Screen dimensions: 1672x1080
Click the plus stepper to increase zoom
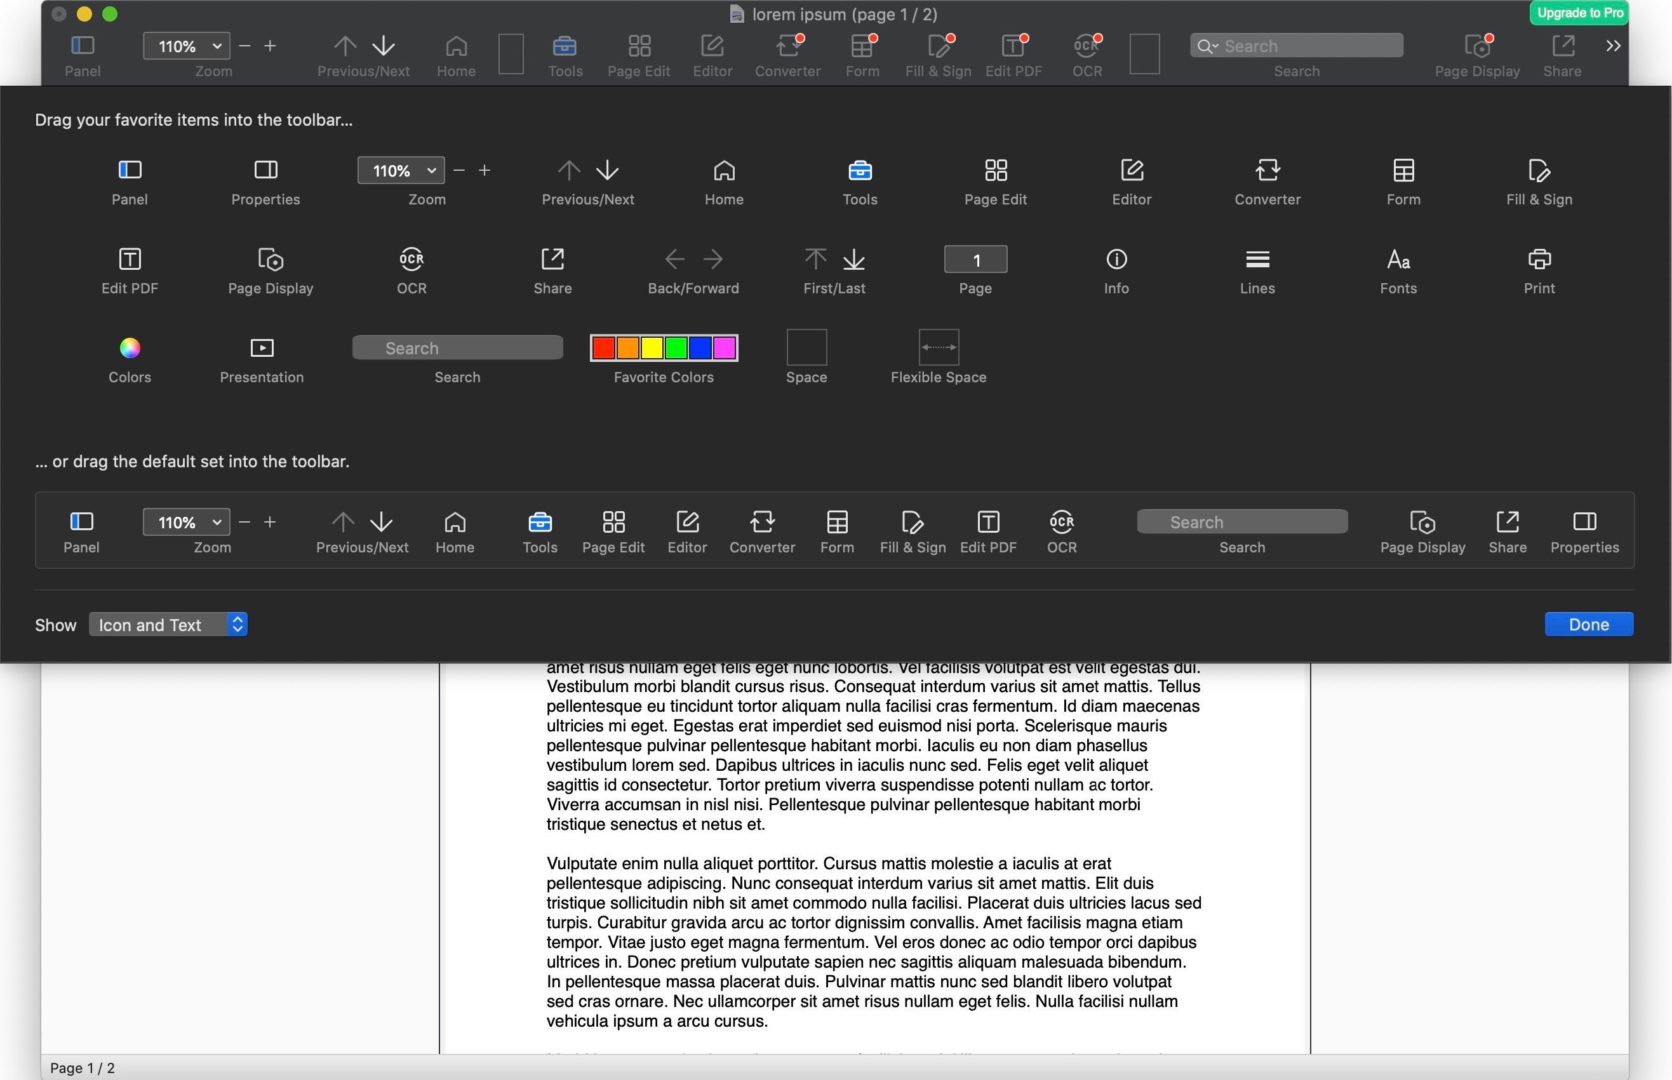pyautogui.click(x=485, y=170)
